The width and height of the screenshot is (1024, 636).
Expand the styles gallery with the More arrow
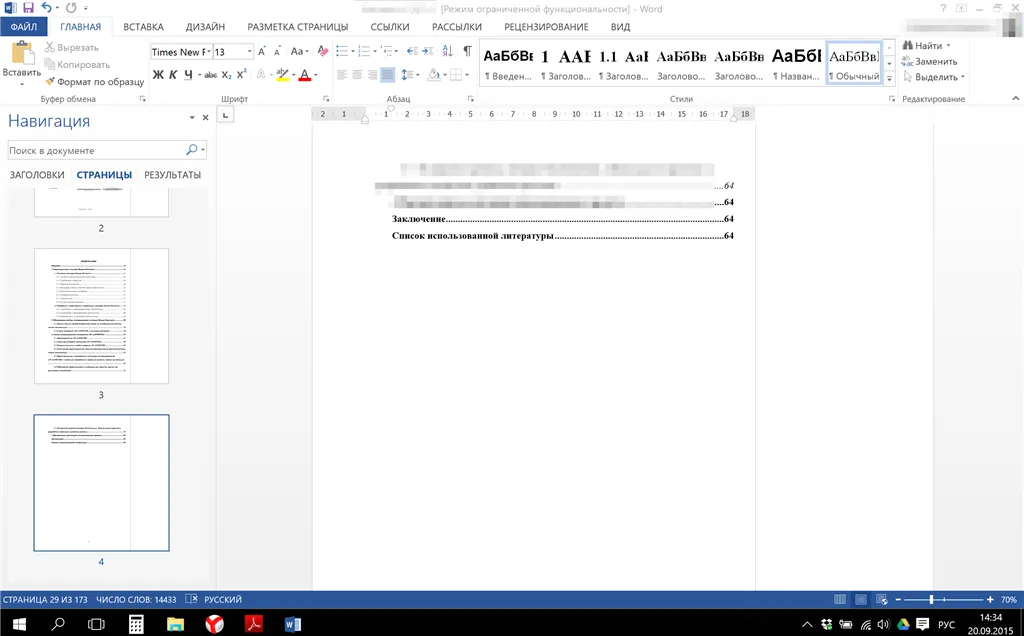coord(889,78)
